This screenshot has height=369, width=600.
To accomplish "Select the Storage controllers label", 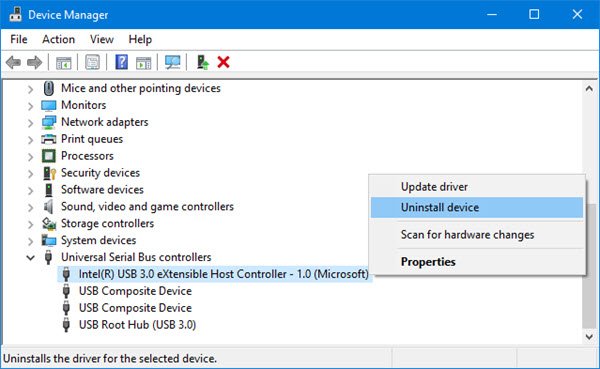I will tap(108, 224).
